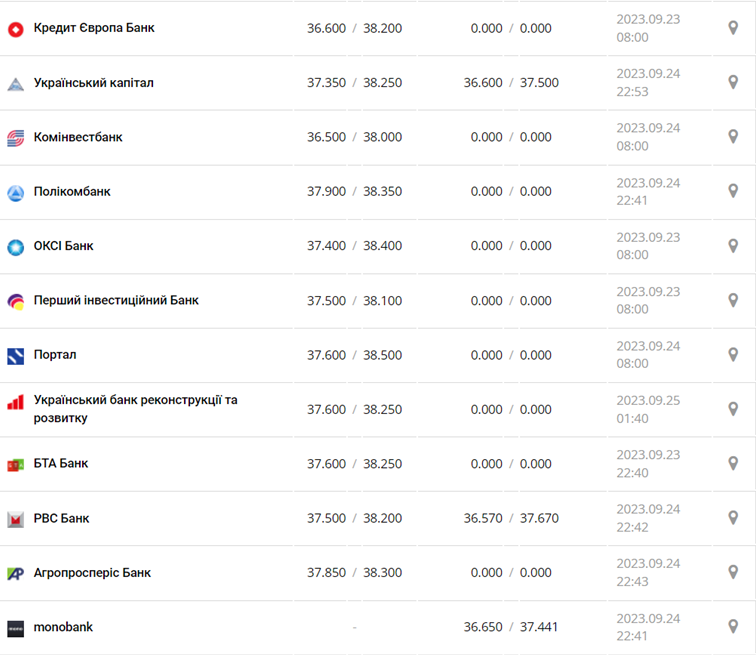The height and width of the screenshot is (655, 756).
Task: Open the Портал bank location marker
Action: (x=733, y=355)
